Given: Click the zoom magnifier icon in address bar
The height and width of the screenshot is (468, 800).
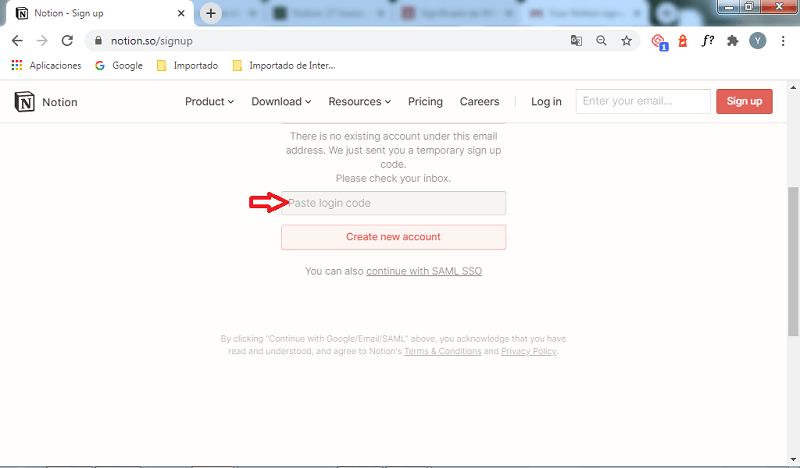Looking at the screenshot, I should coord(602,41).
